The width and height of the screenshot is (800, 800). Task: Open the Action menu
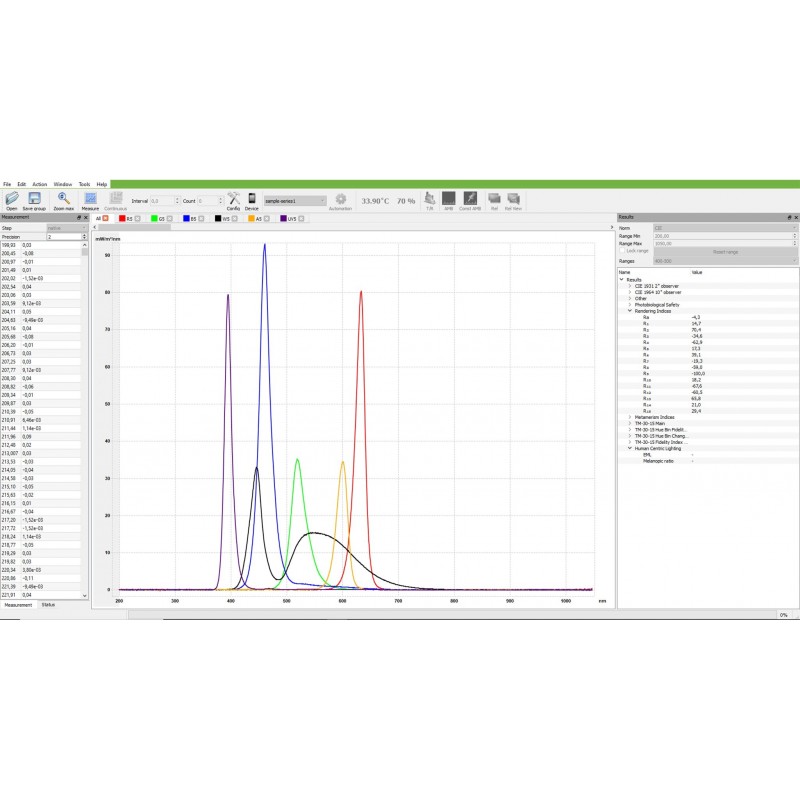[x=39, y=184]
